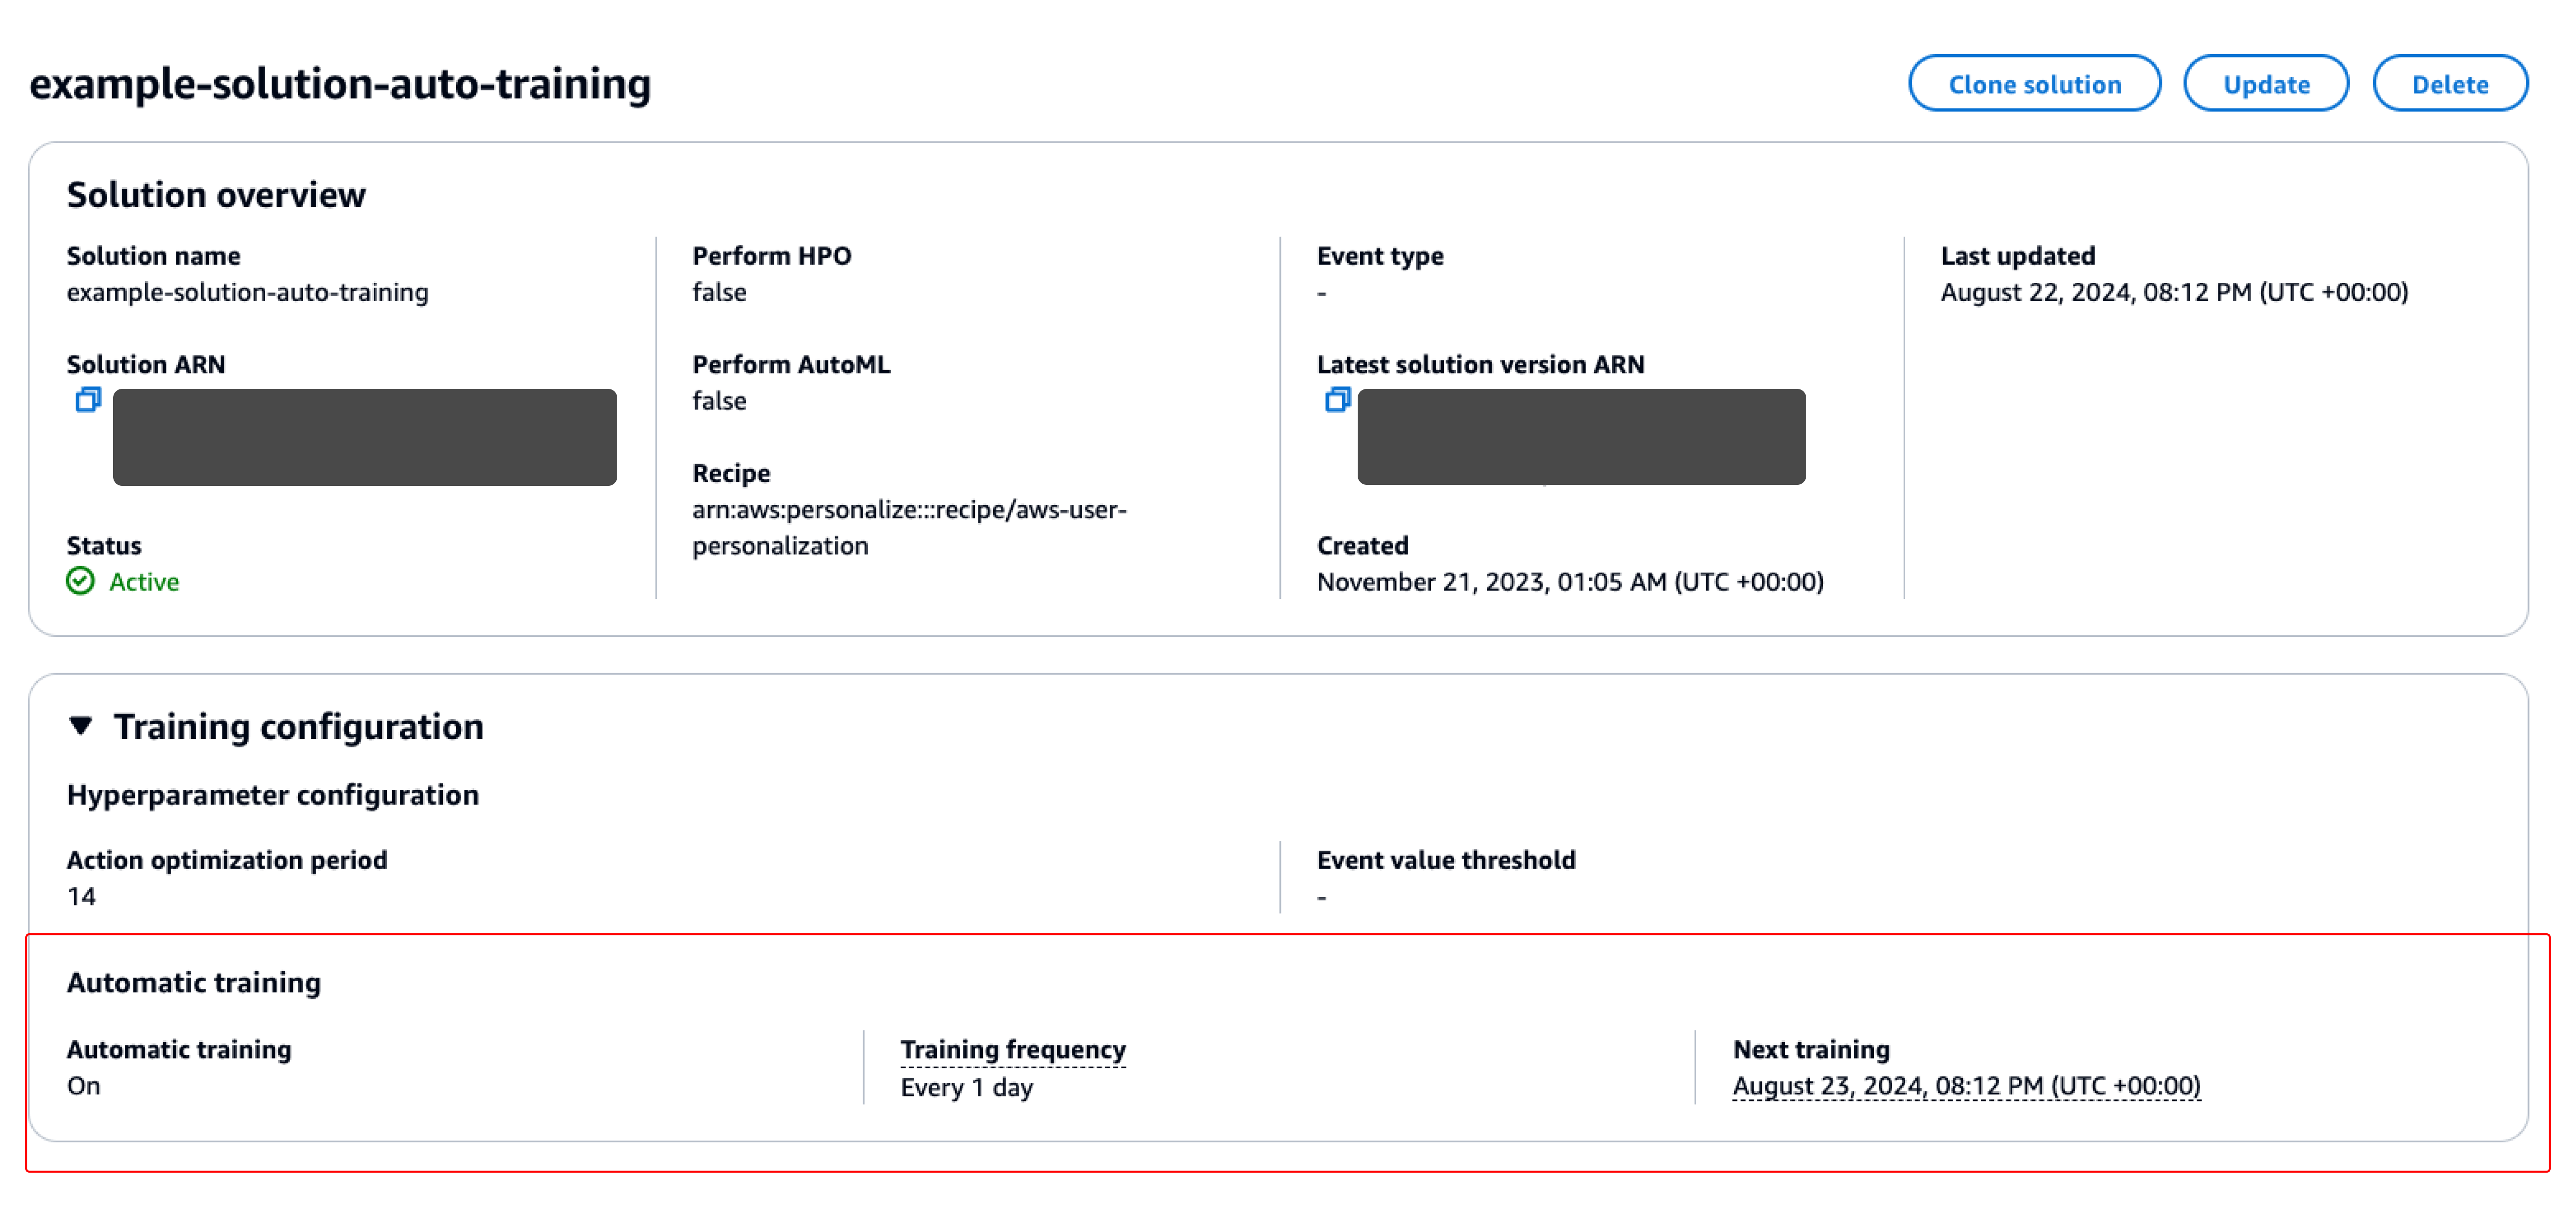Click the Created date value
Viewport: 2576px width, 1207px height.
tap(1569, 582)
